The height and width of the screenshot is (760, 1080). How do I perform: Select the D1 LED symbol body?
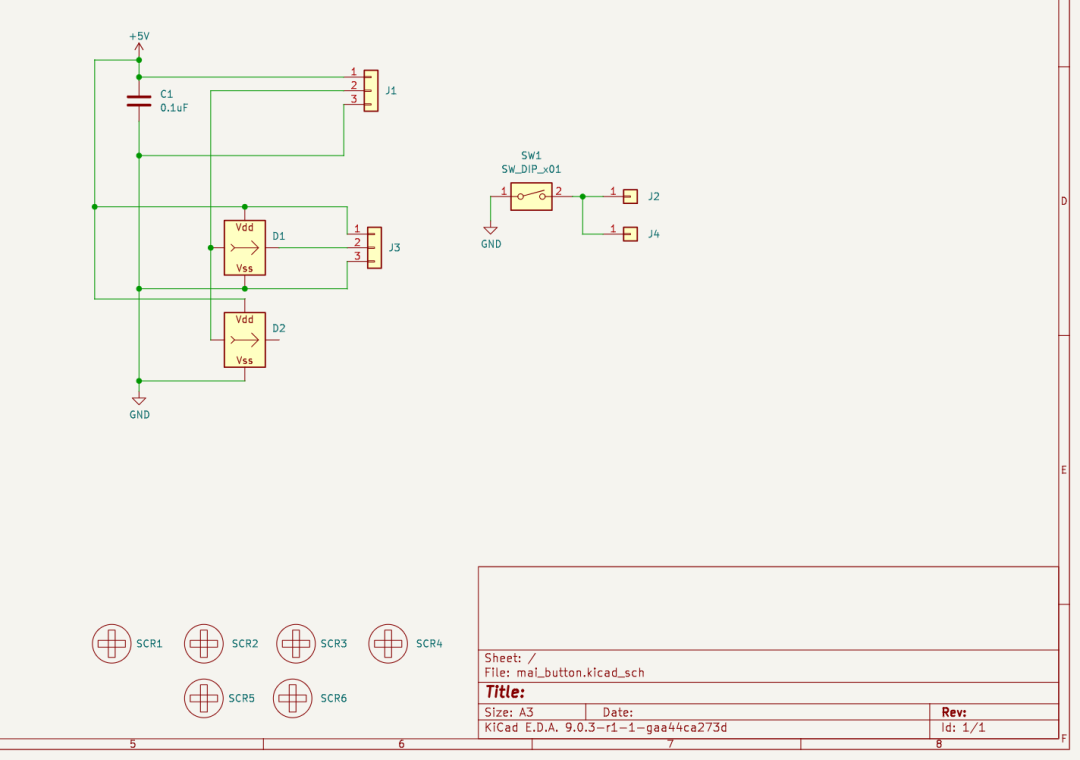[x=245, y=247]
